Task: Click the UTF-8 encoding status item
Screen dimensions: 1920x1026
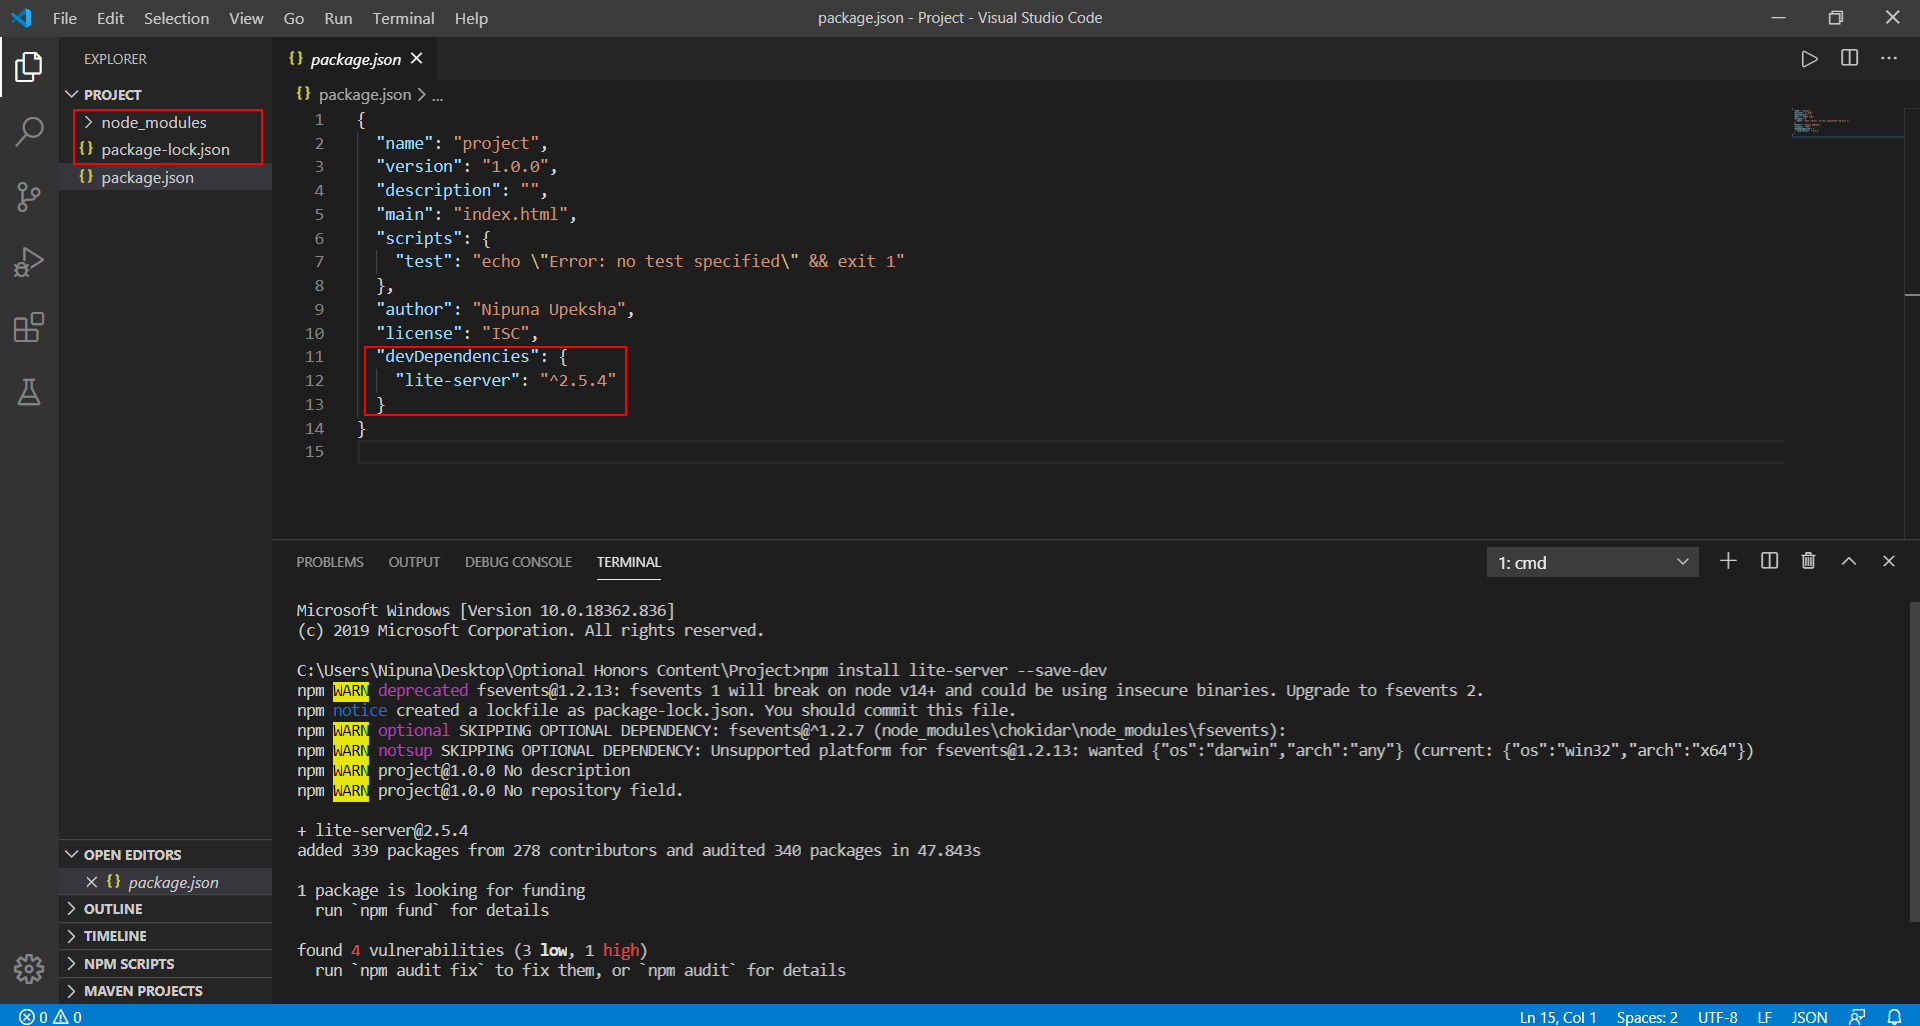Action: point(1717,1016)
